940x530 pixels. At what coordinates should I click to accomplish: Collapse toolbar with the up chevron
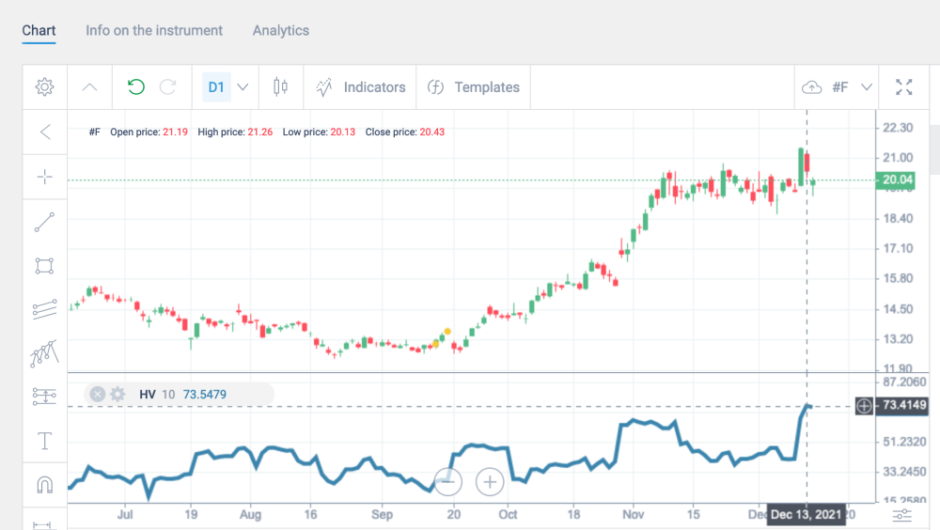[89, 87]
